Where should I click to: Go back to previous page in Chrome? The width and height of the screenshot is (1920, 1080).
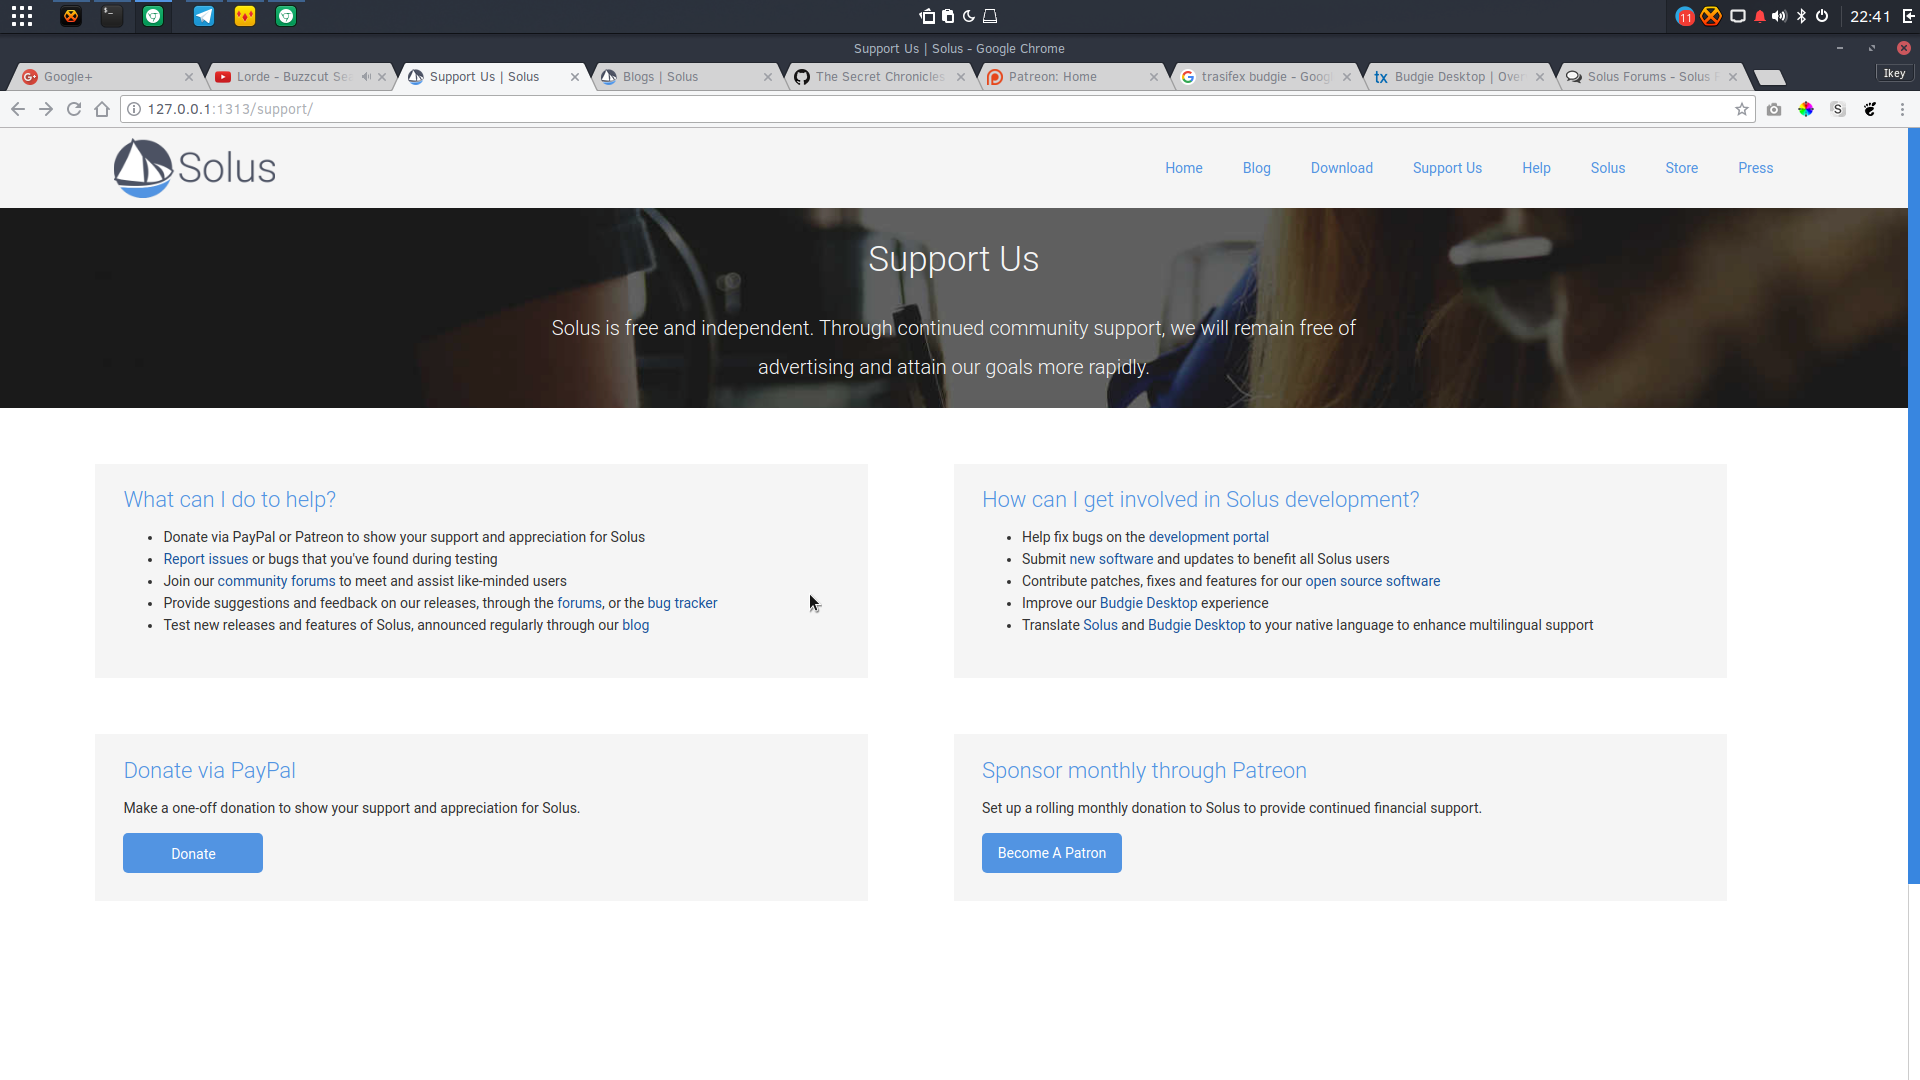(18, 109)
